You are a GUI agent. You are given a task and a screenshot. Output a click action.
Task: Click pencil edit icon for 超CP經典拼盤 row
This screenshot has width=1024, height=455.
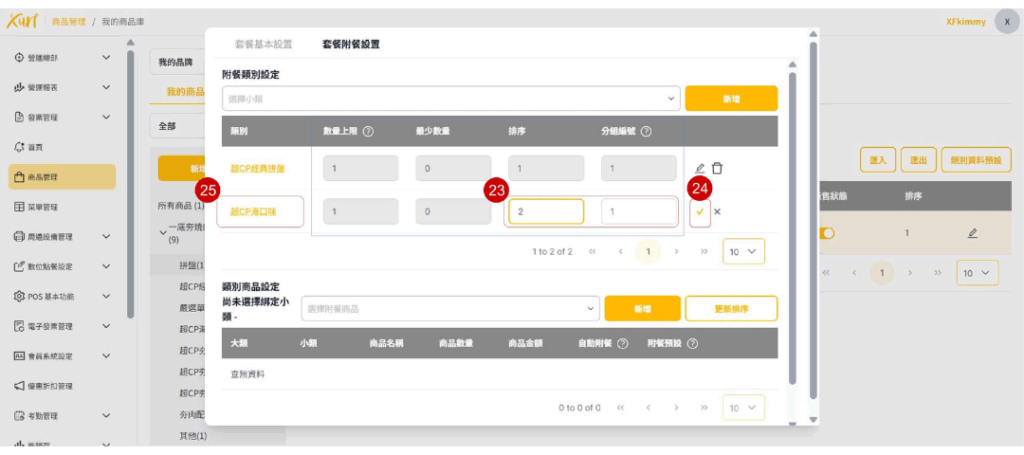click(x=700, y=168)
